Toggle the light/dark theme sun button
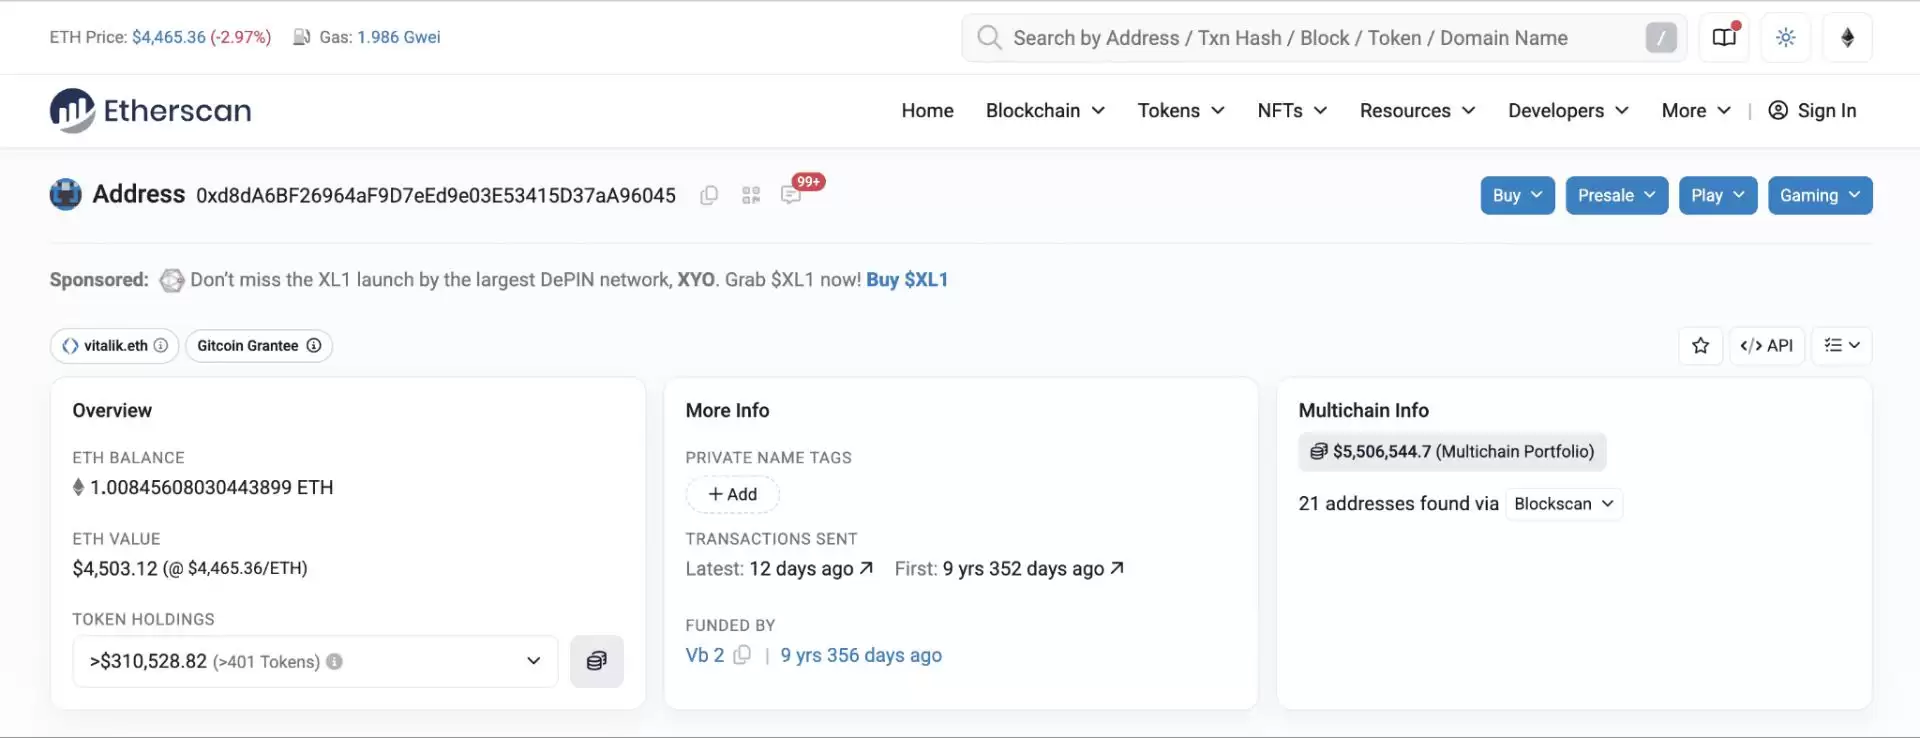 tap(1785, 38)
